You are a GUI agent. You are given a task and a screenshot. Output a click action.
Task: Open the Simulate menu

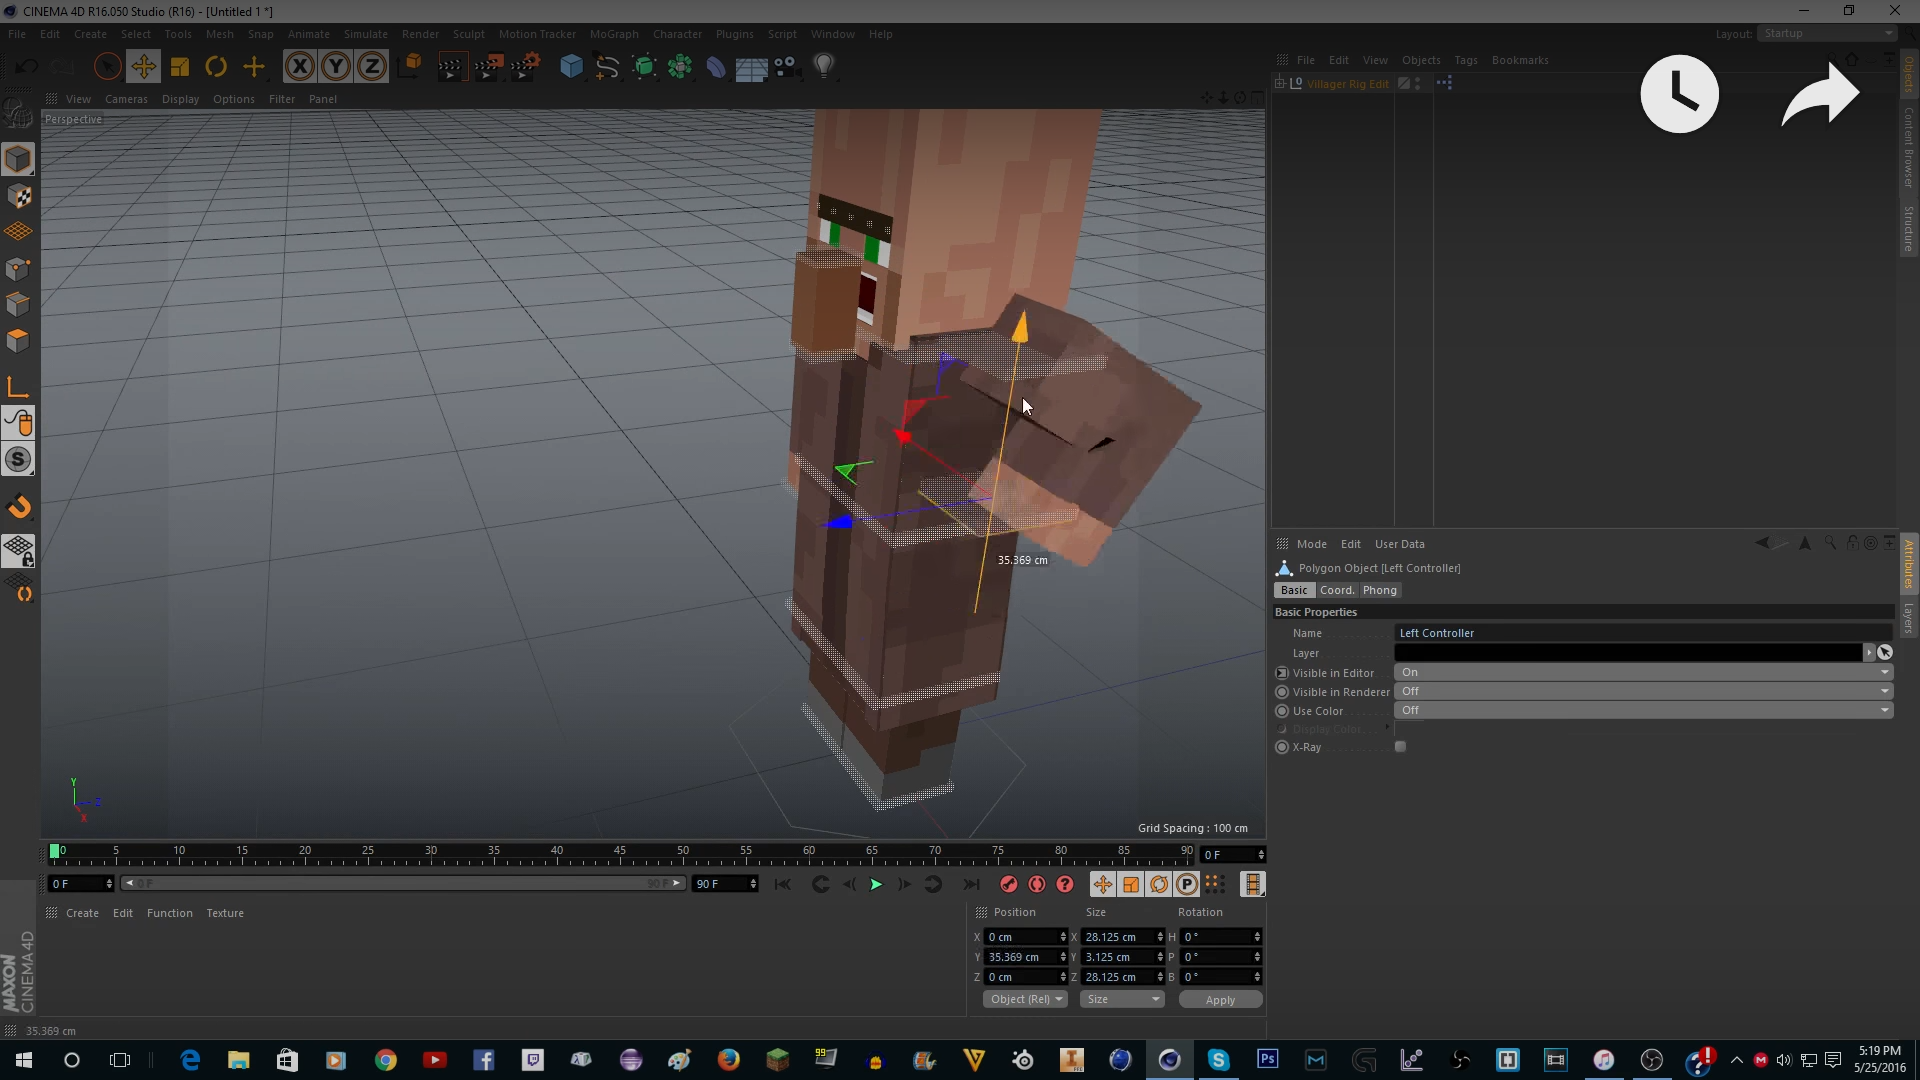click(365, 34)
